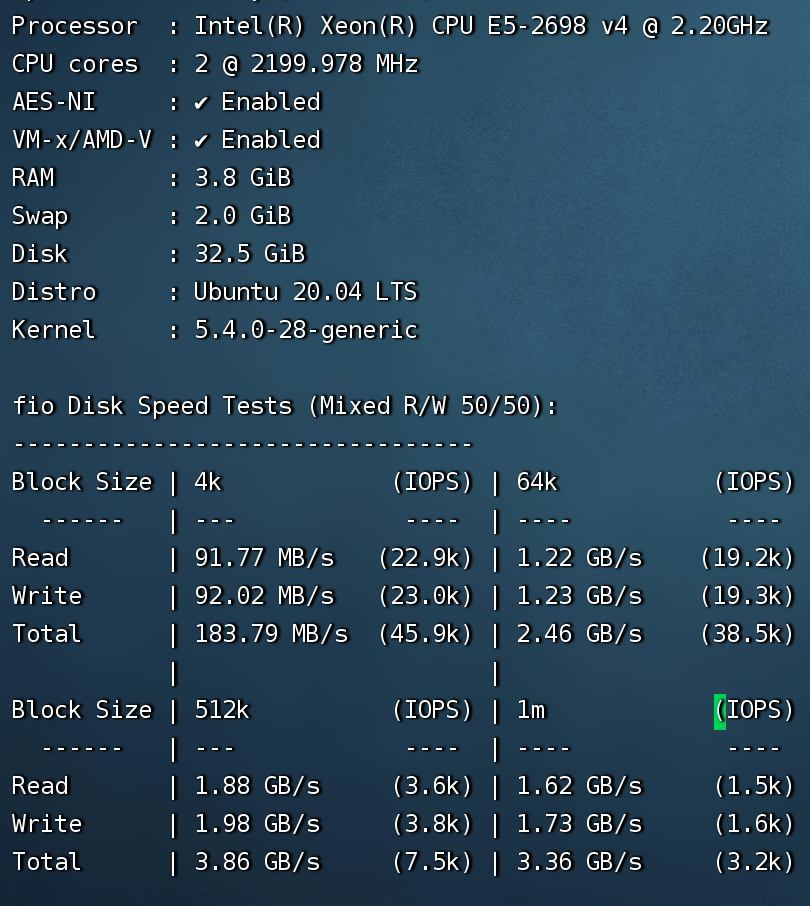The height and width of the screenshot is (906, 810).
Task: Click the 64k block size column header
Action: tap(537, 482)
